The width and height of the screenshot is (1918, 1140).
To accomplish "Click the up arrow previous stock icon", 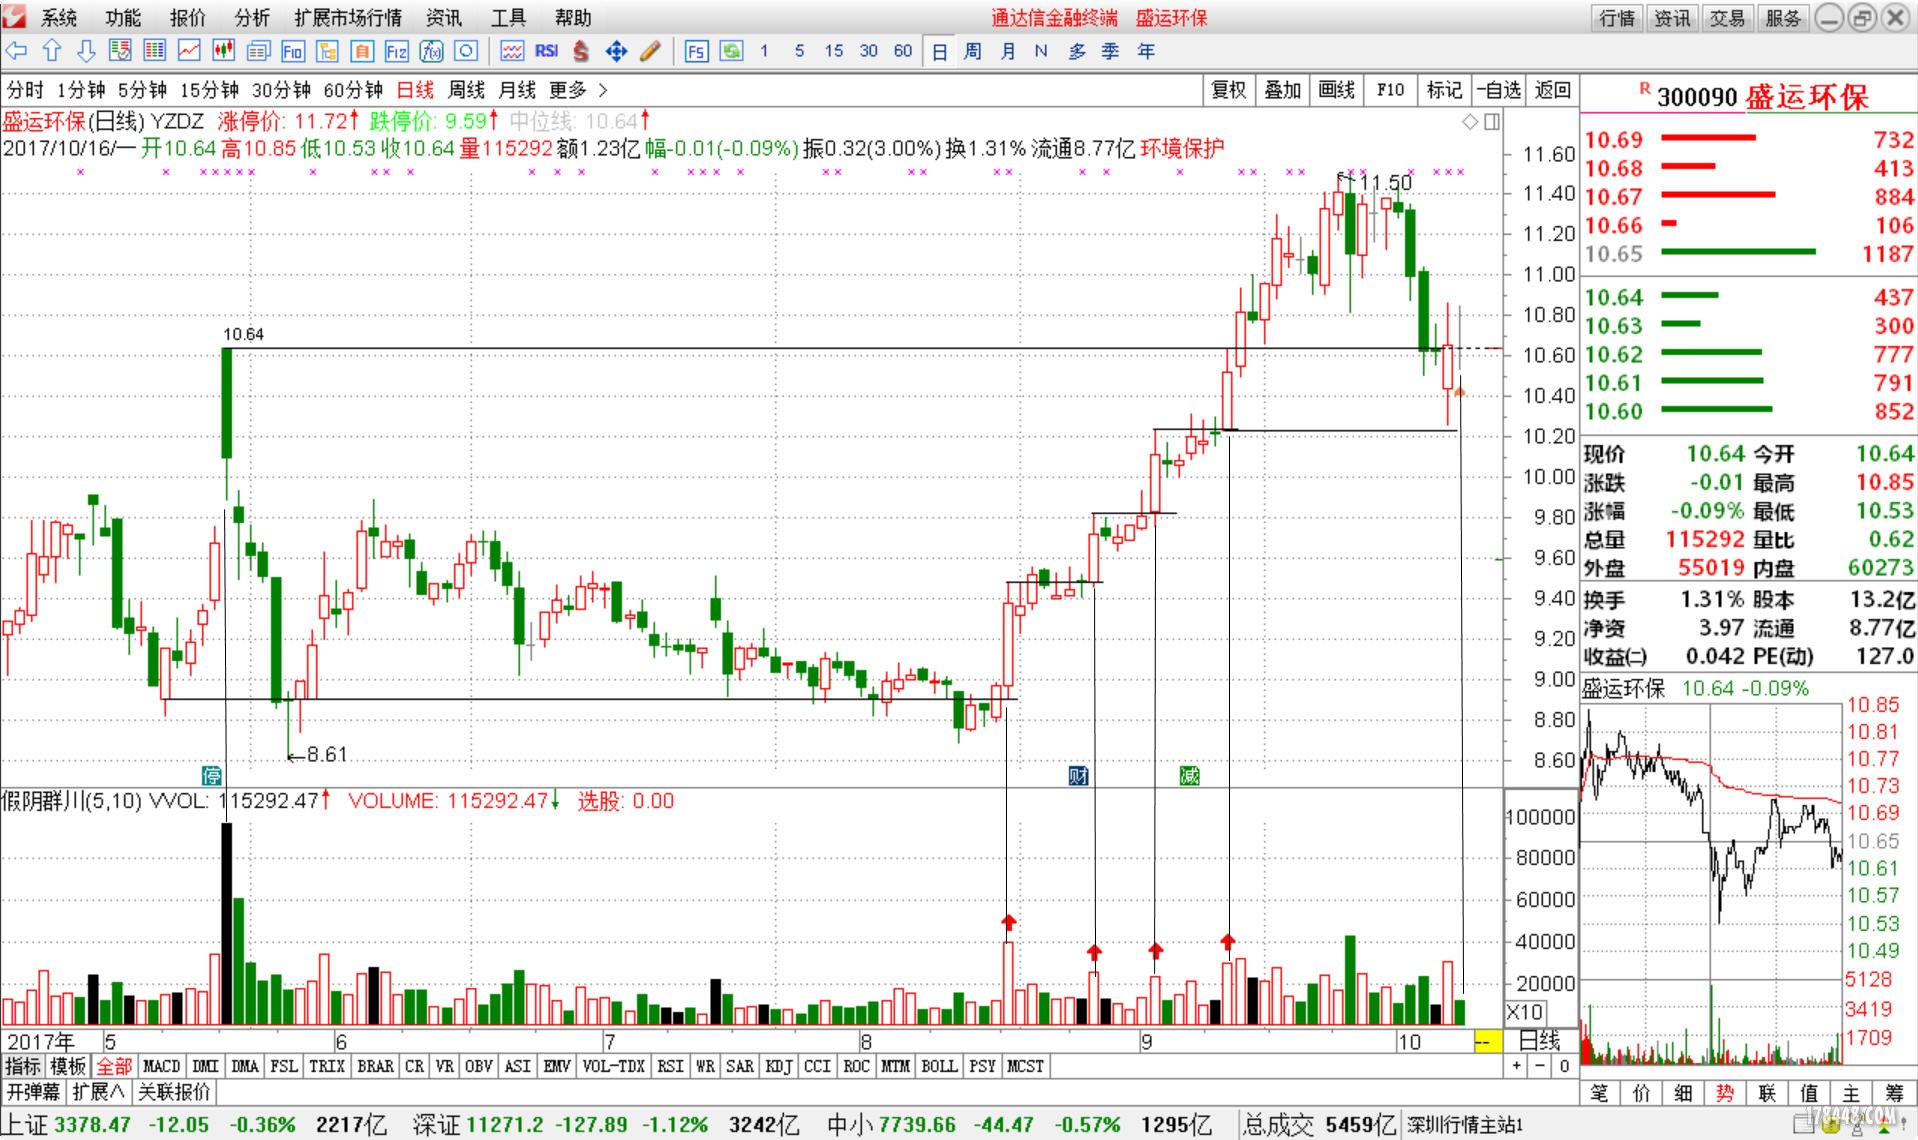I will coord(52,51).
